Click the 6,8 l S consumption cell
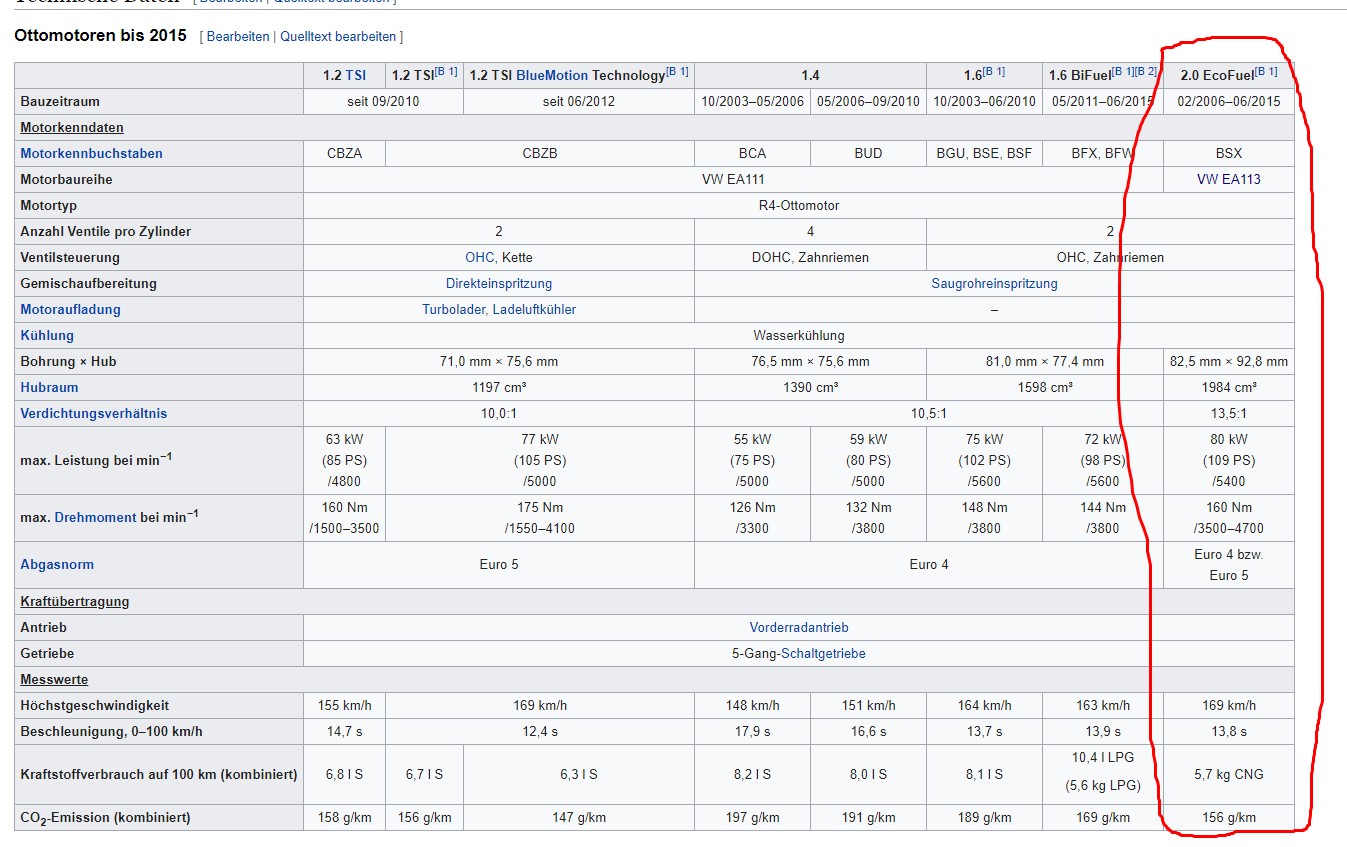Viewport: 1347px width, 847px height. 344,774
